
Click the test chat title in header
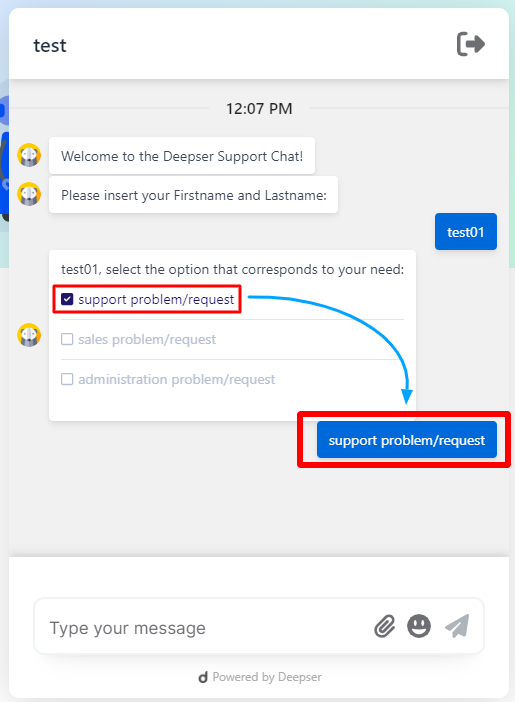coord(50,46)
